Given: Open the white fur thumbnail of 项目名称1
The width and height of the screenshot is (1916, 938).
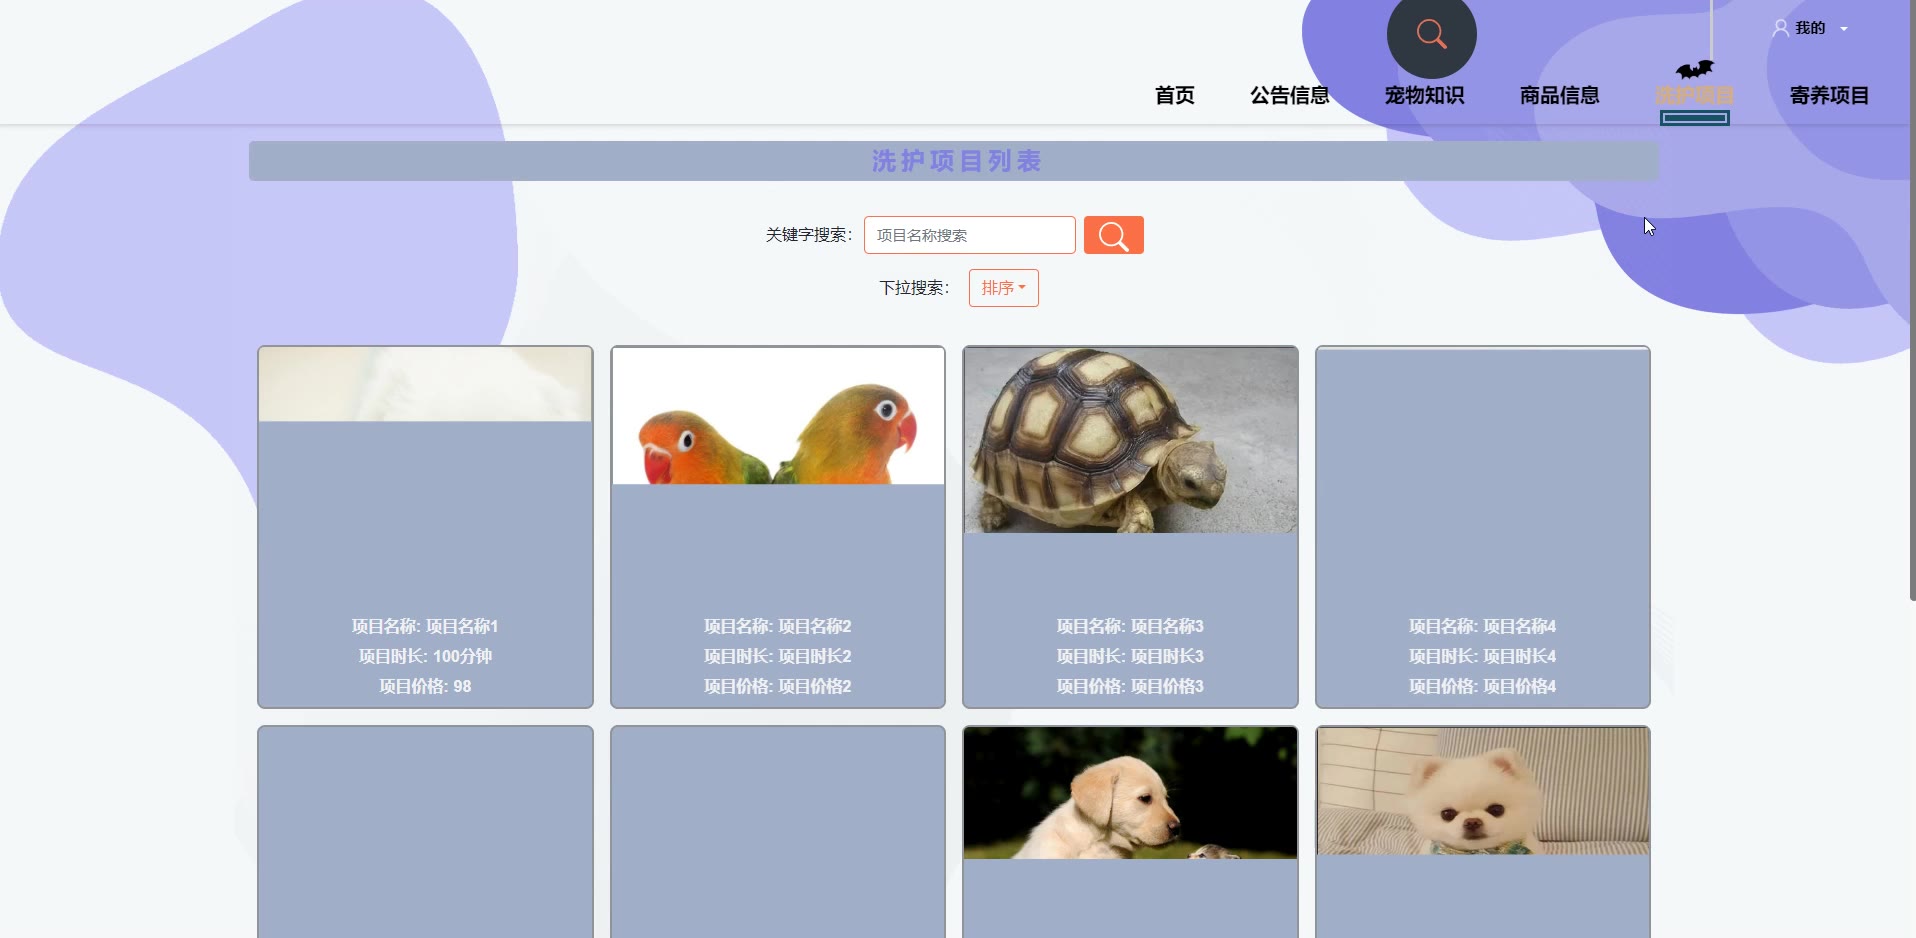Looking at the screenshot, I should (x=425, y=384).
